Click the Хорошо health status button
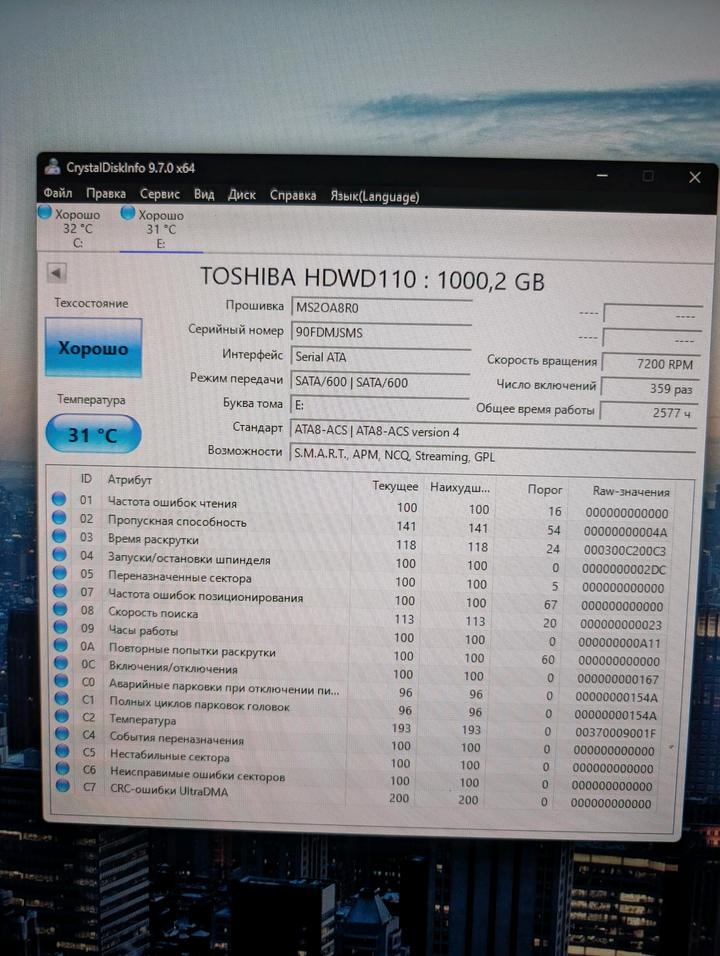Image resolution: width=720 pixels, height=956 pixels. pyautogui.click(x=93, y=348)
